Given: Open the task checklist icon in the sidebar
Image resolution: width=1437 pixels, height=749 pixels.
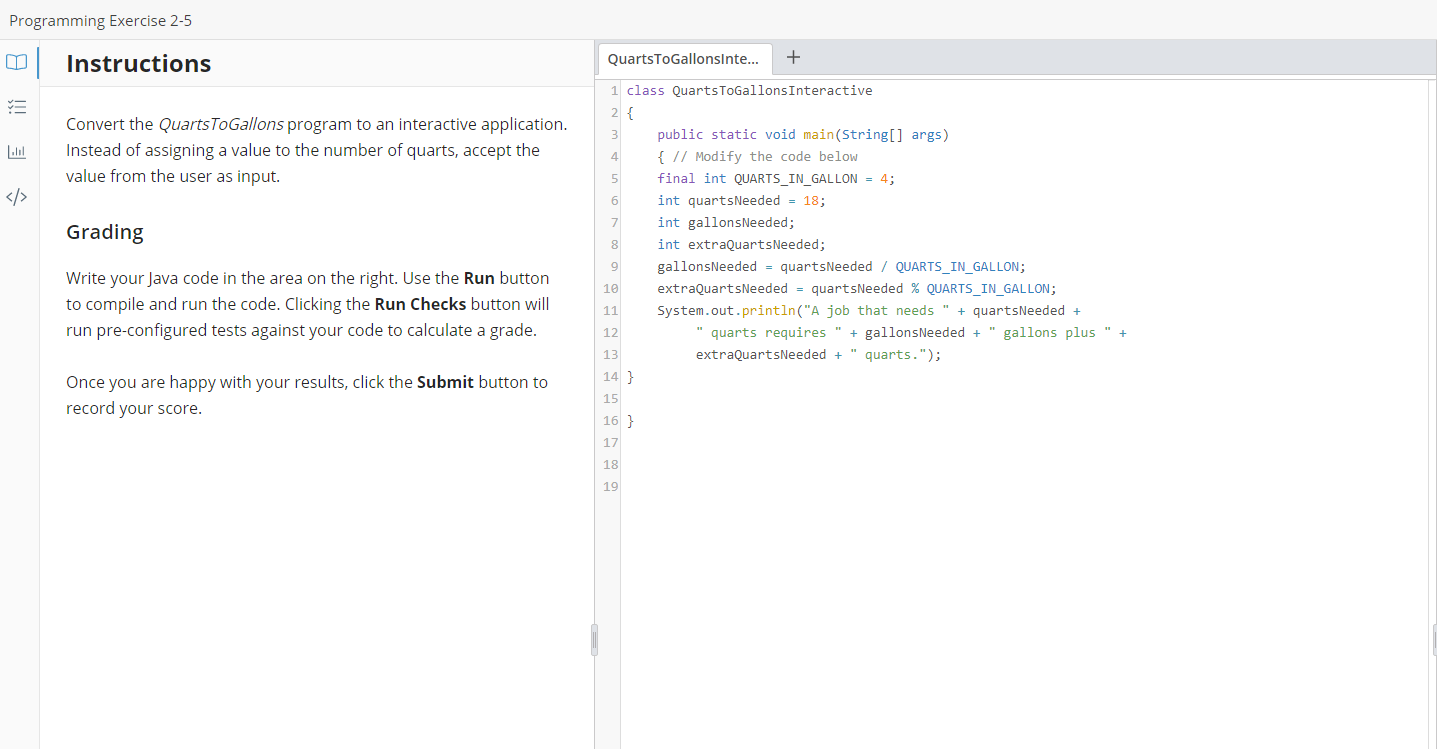Looking at the screenshot, I should point(16,107).
